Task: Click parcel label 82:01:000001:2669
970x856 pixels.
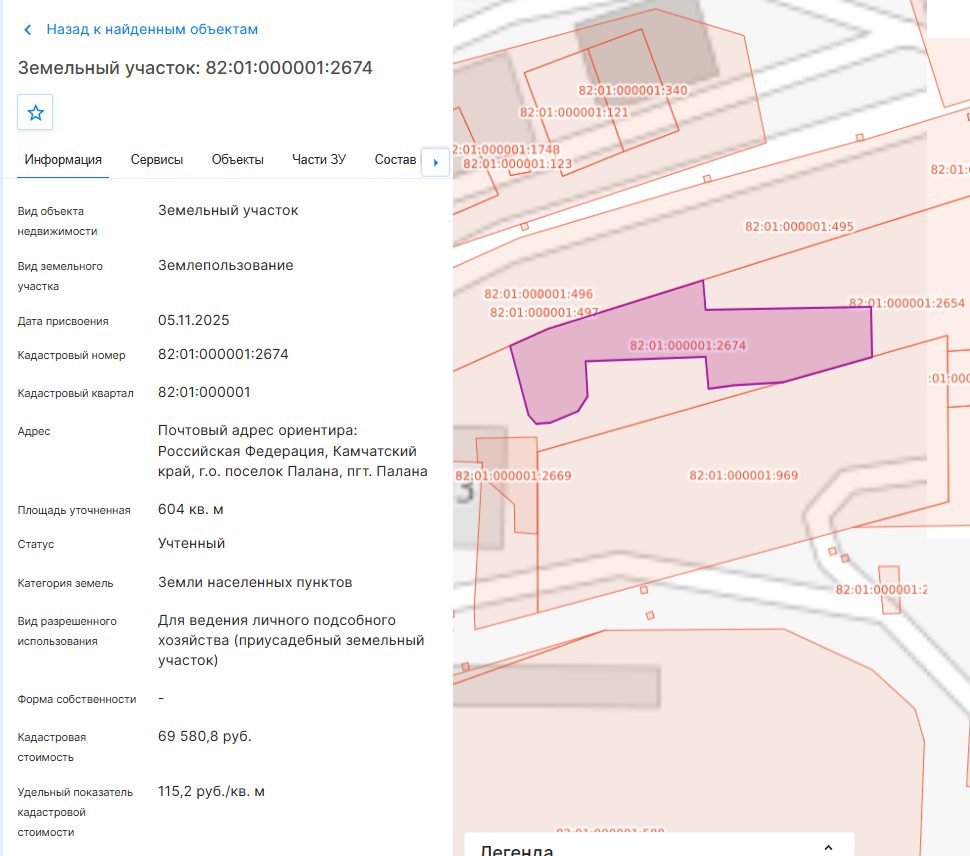Action: click(513, 476)
